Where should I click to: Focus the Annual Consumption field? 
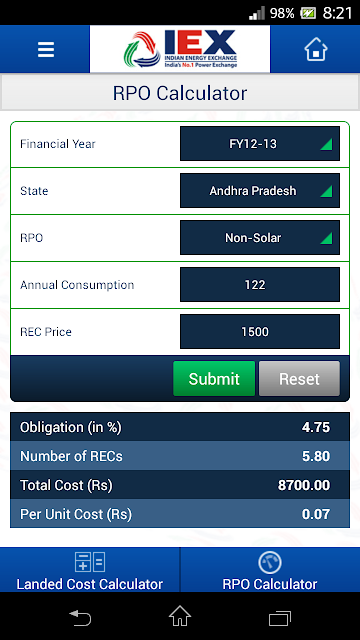(260, 284)
